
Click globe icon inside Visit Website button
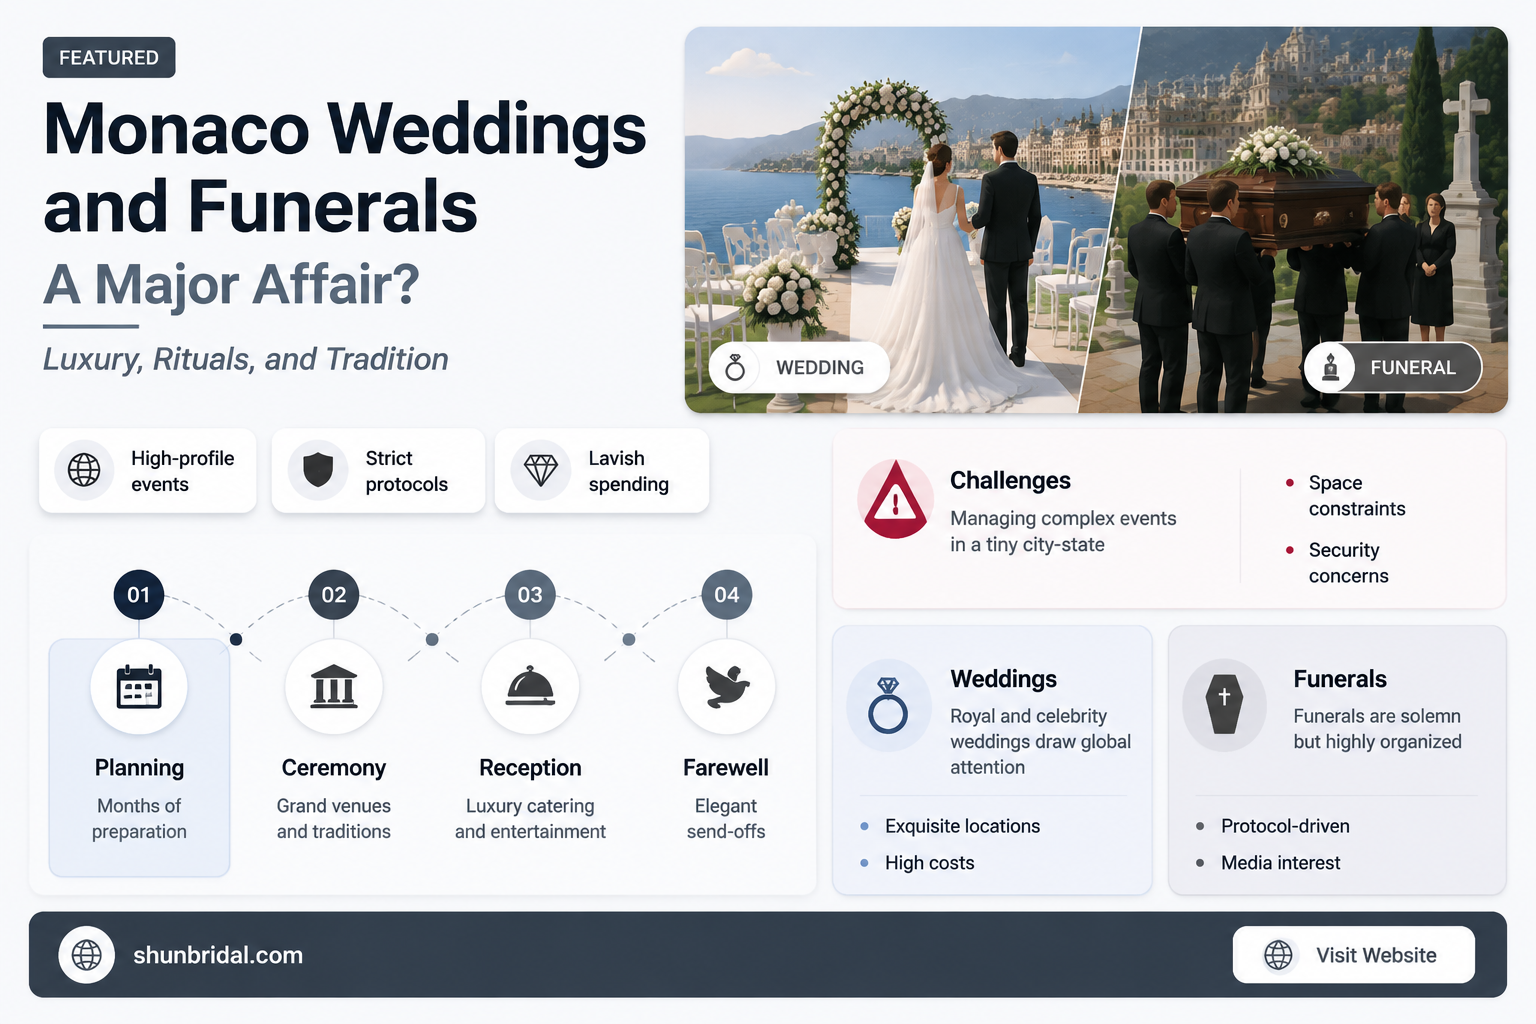(1278, 955)
